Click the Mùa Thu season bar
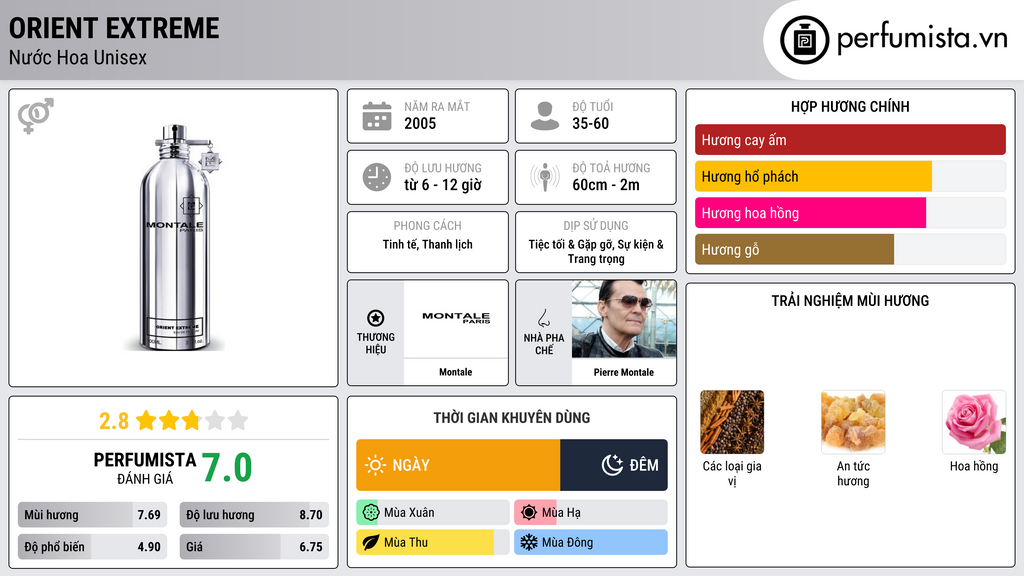The height and width of the screenshot is (576, 1024). pyautogui.click(x=432, y=543)
